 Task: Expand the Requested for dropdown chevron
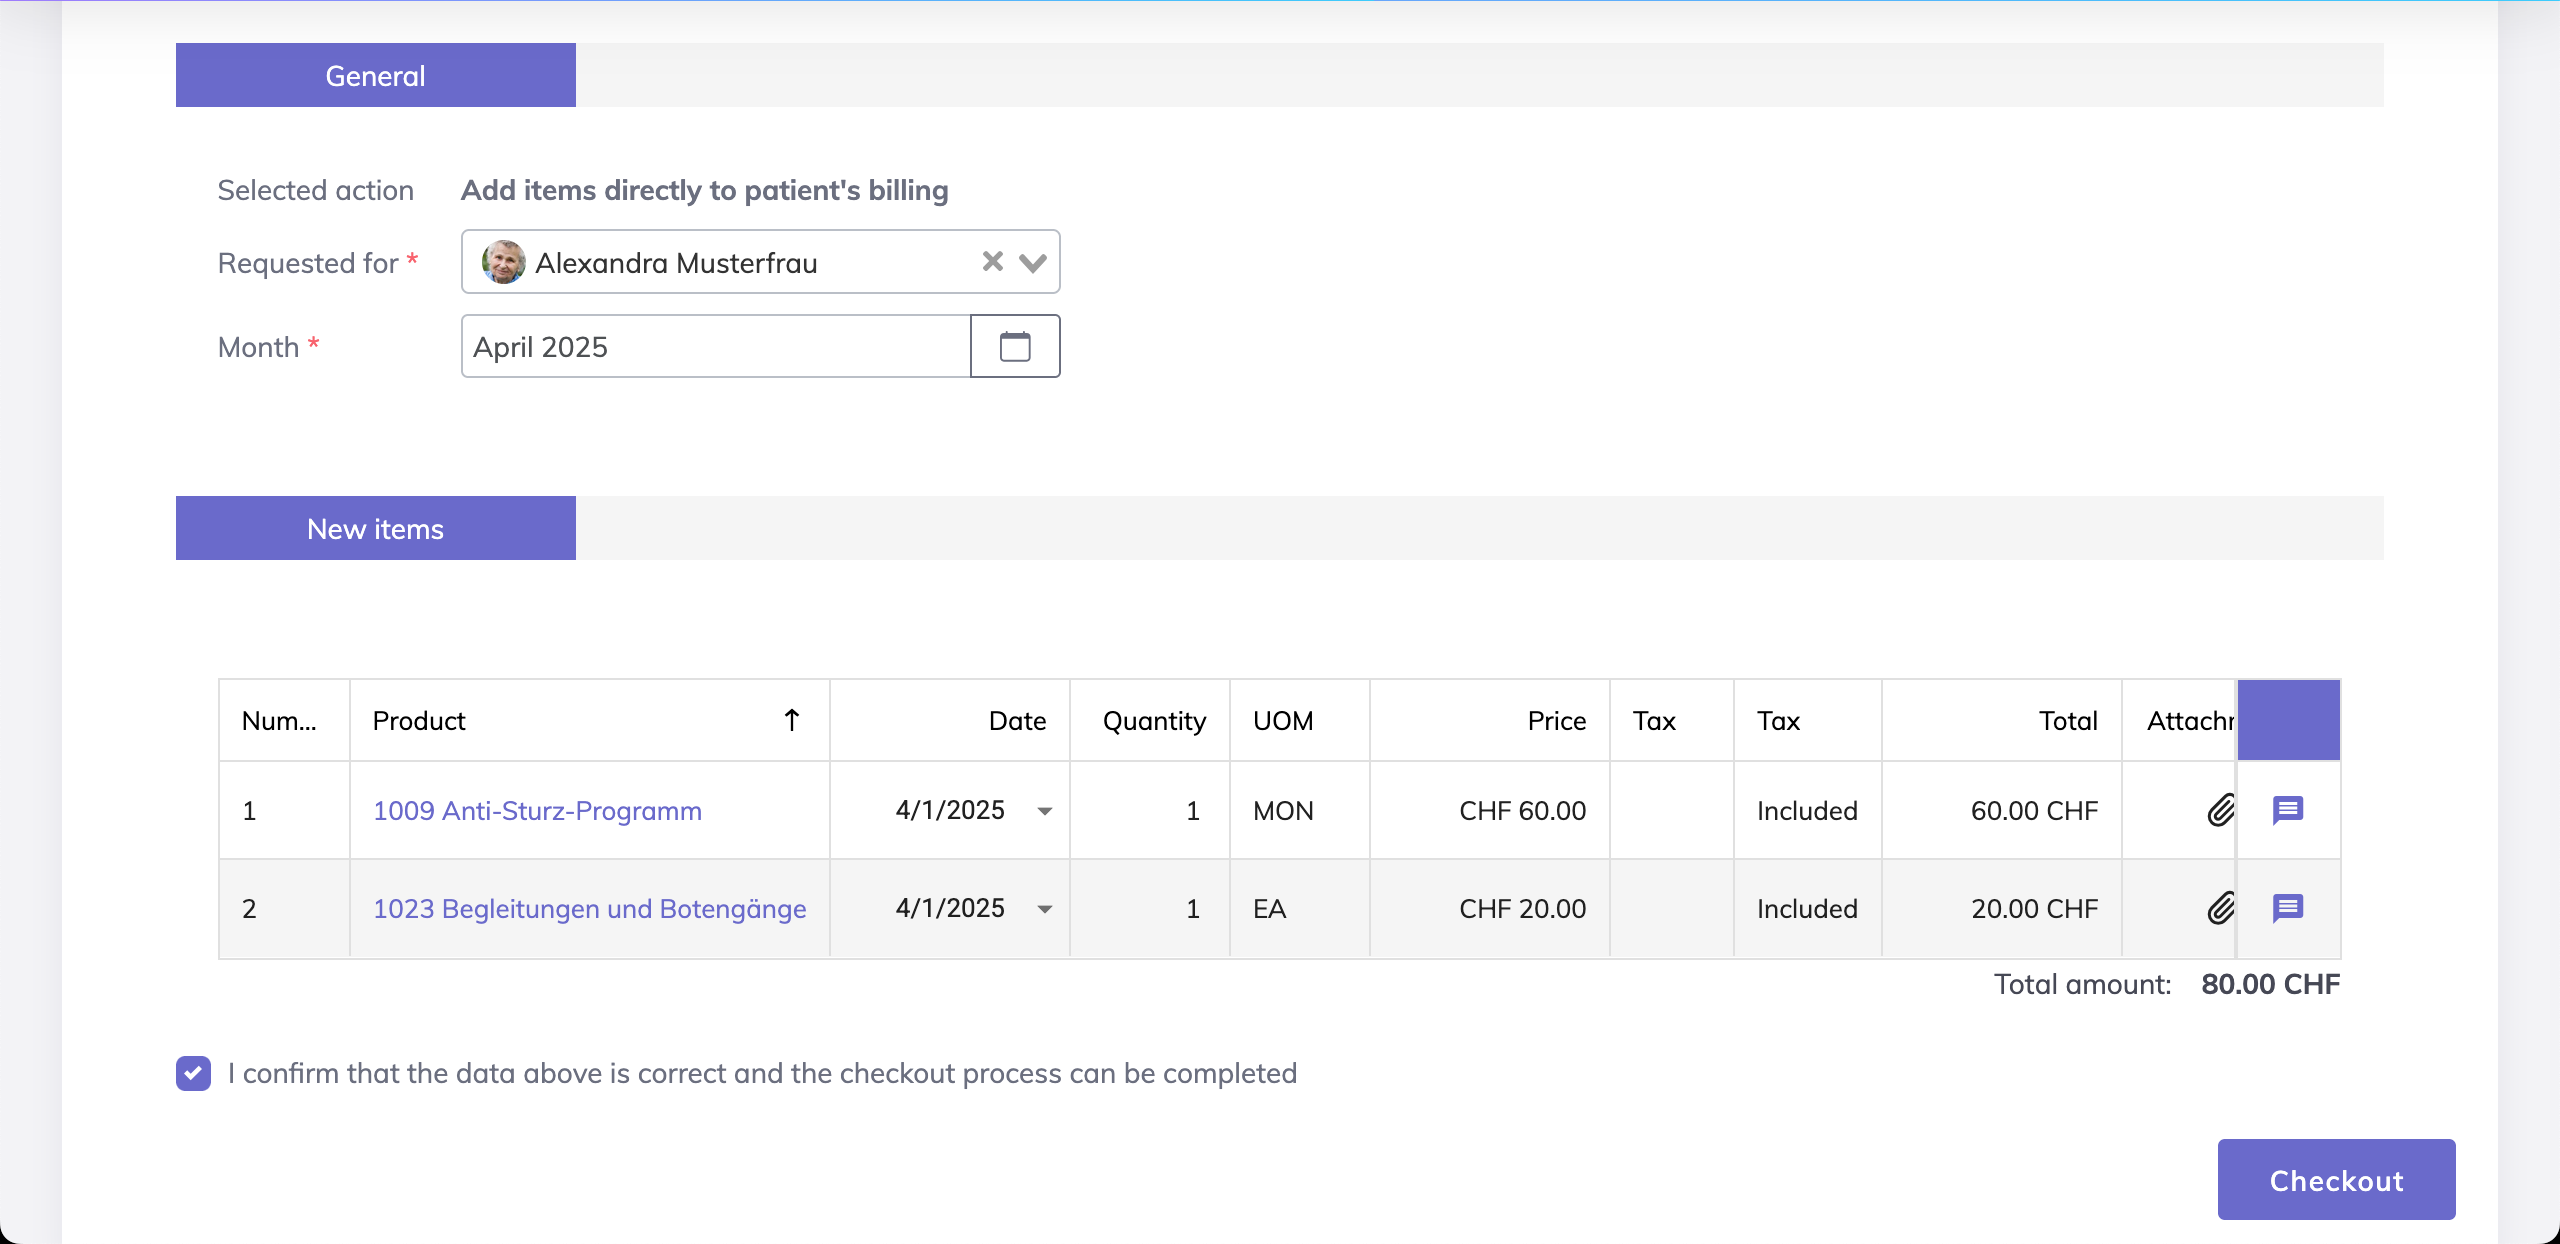1033,262
